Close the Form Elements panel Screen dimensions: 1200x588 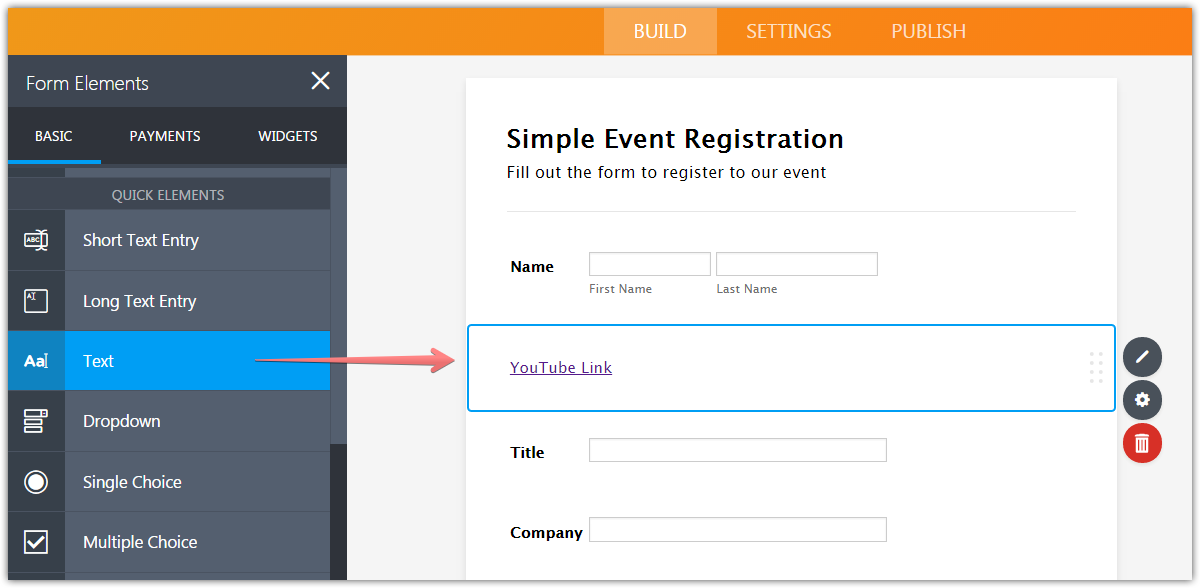[320, 81]
